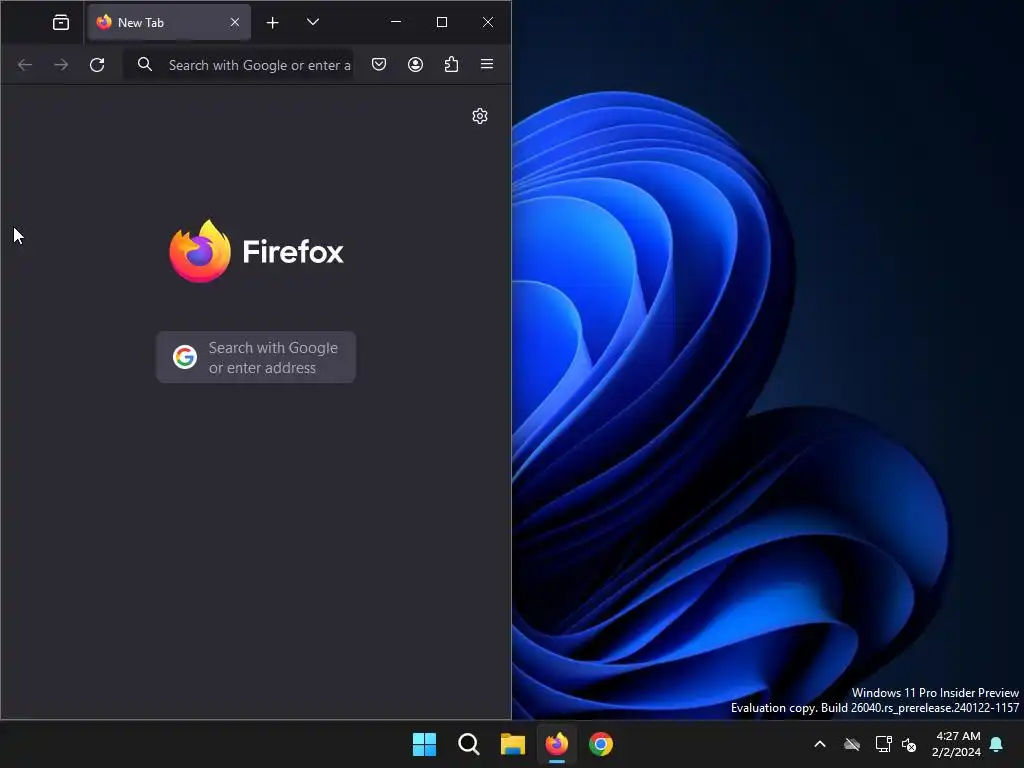Open Firefox application hamburger menu
1024x768 pixels.
pyautogui.click(x=487, y=64)
